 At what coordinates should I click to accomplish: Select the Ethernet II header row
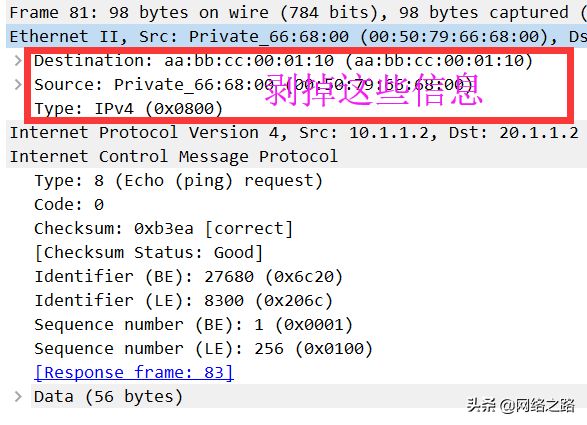tap(296, 36)
